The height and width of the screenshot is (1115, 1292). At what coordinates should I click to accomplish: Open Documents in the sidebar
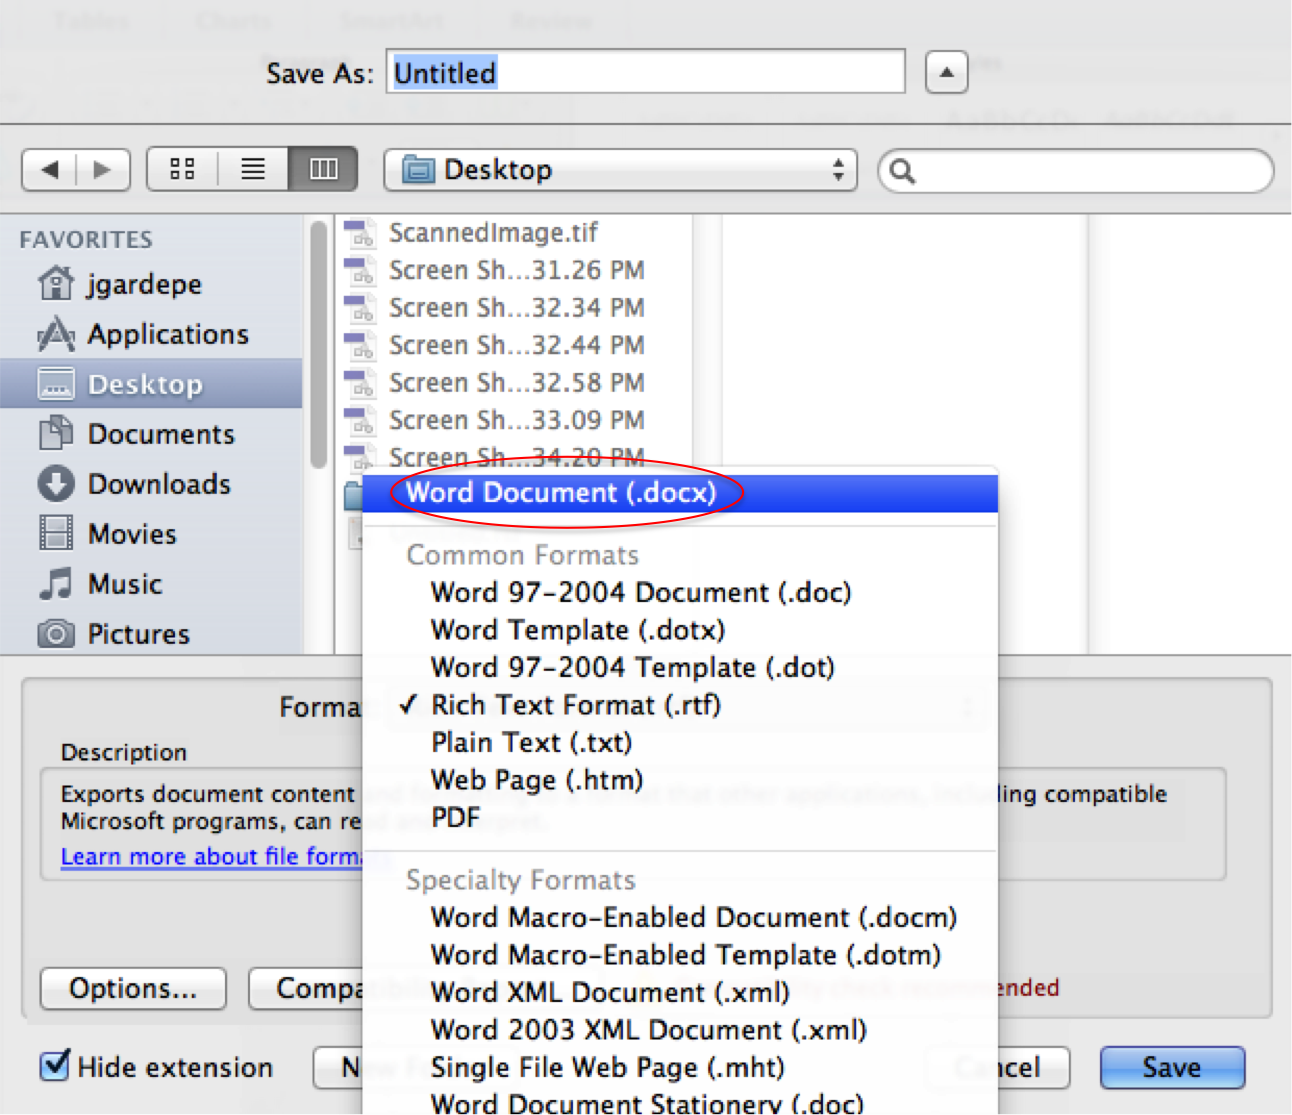tap(151, 434)
